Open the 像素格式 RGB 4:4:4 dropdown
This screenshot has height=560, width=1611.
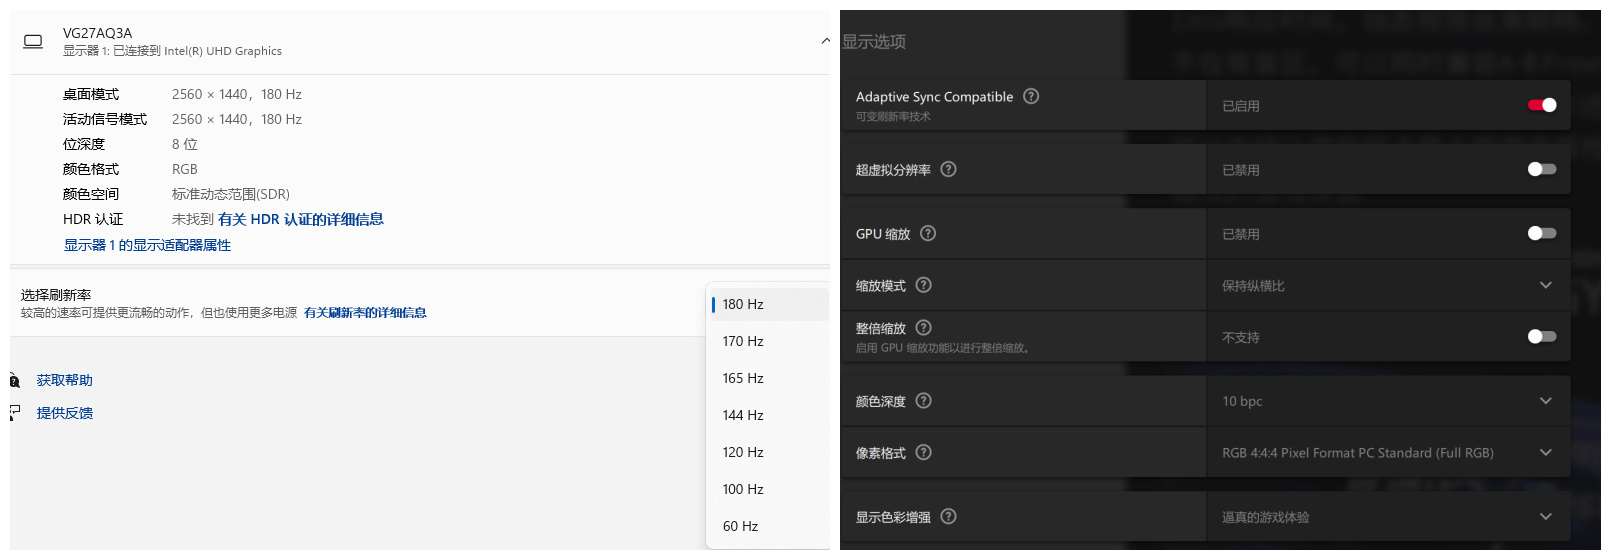(x=1545, y=453)
